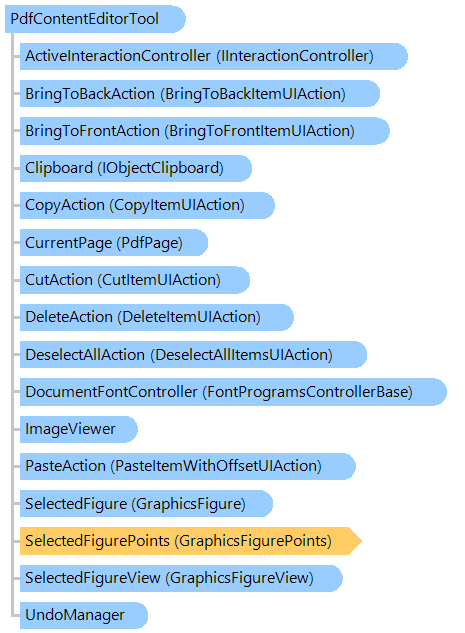Select the BringToFrontAction node
465x633 pixels.
(x=205, y=131)
